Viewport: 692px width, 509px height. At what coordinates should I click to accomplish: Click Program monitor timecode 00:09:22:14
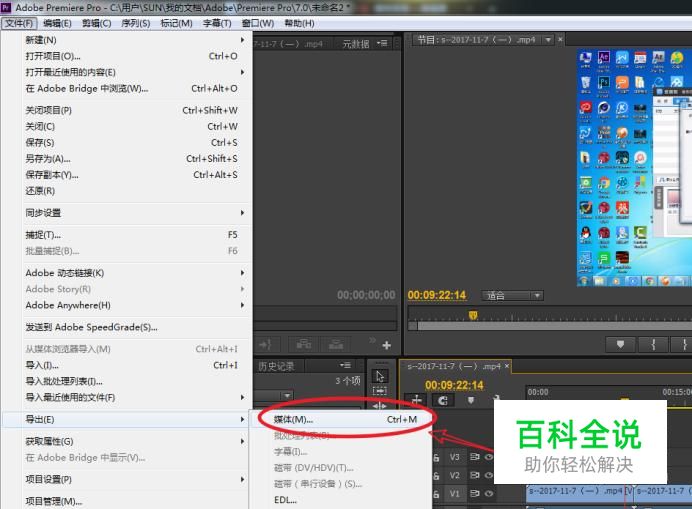click(436, 295)
